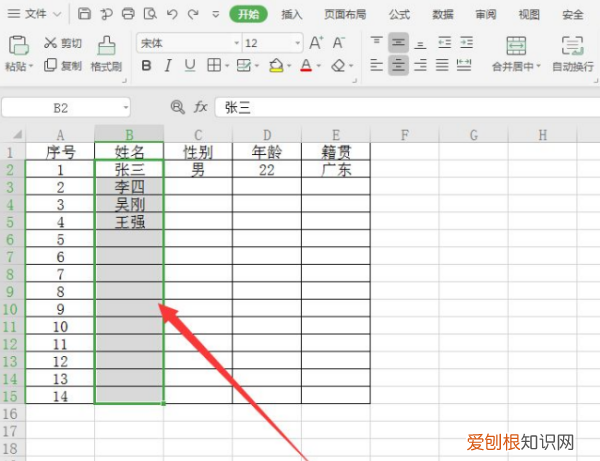Increase font size with A+ icon
The width and height of the screenshot is (600, 461).
pos(316,42)
